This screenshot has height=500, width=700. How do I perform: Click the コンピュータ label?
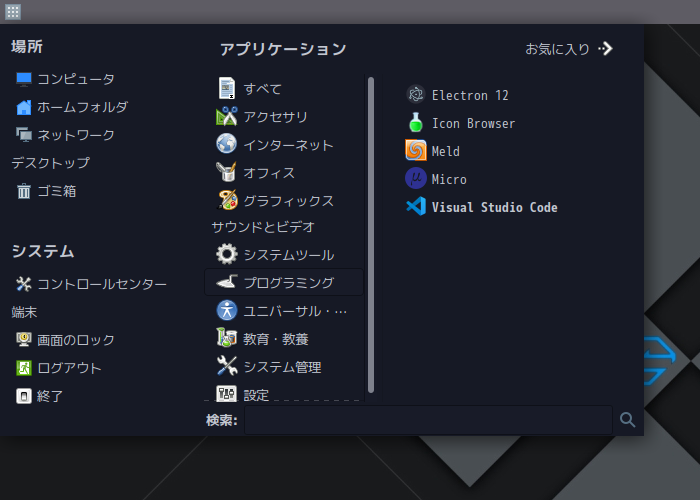[x=76, y=79]
